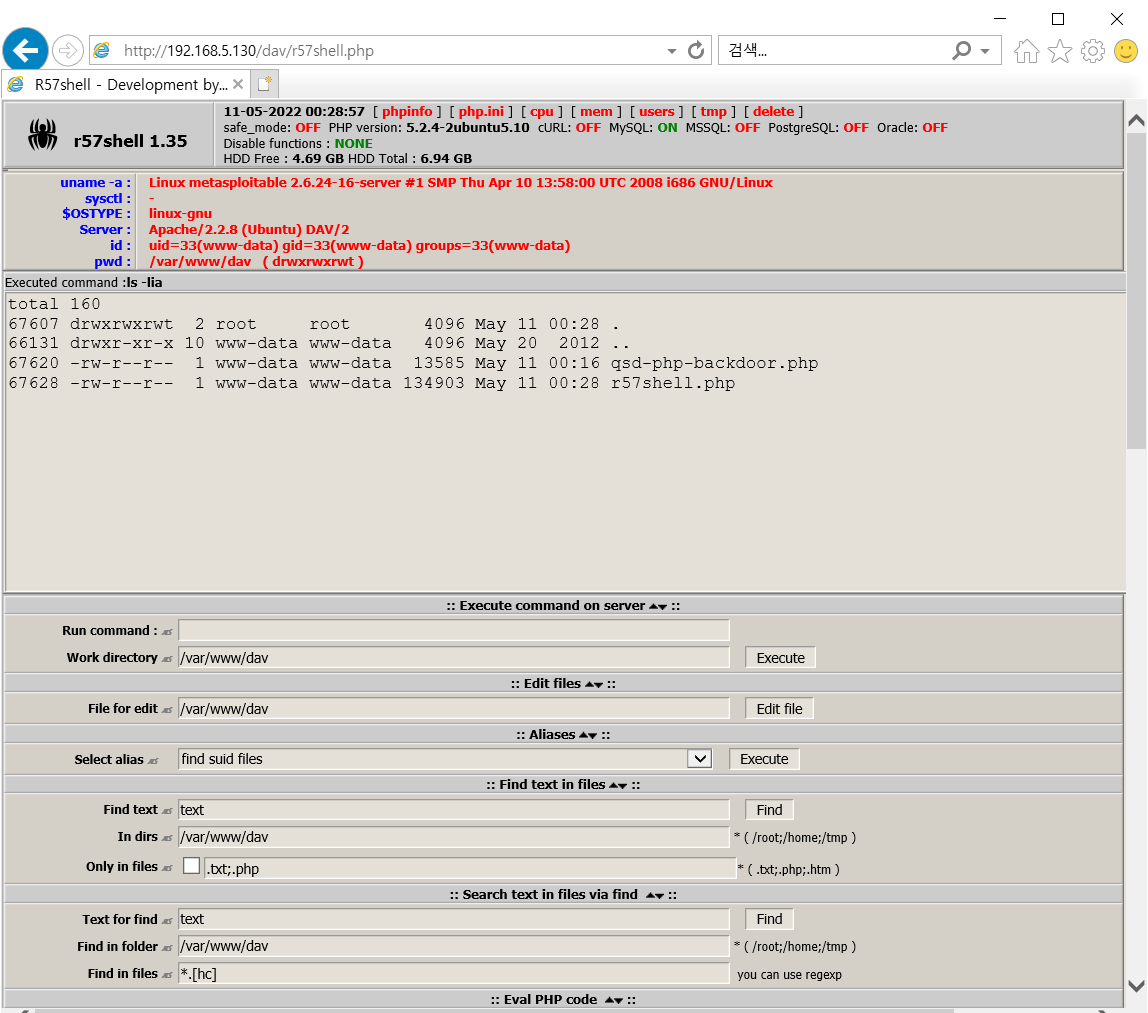Open the mem link
1148x1013 pixels.
pos(596,111)
